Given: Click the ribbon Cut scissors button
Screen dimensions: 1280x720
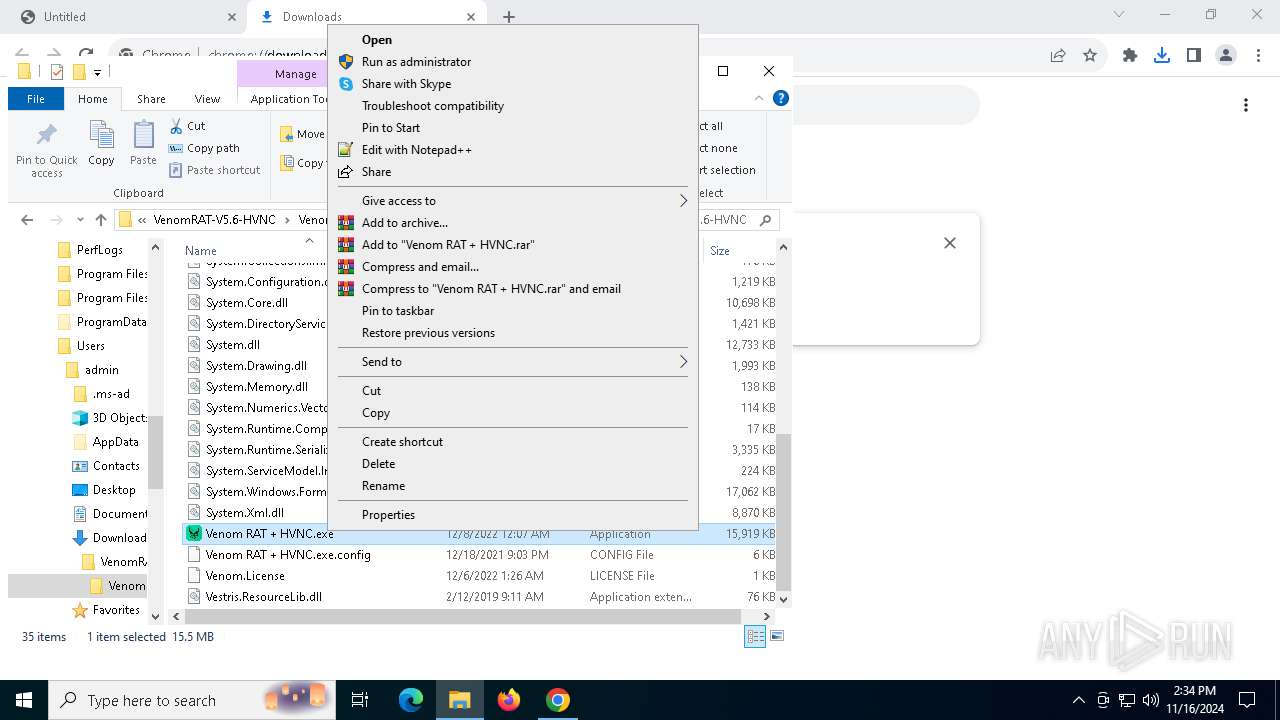Looking at the screenshot, I should coord(187,126).
